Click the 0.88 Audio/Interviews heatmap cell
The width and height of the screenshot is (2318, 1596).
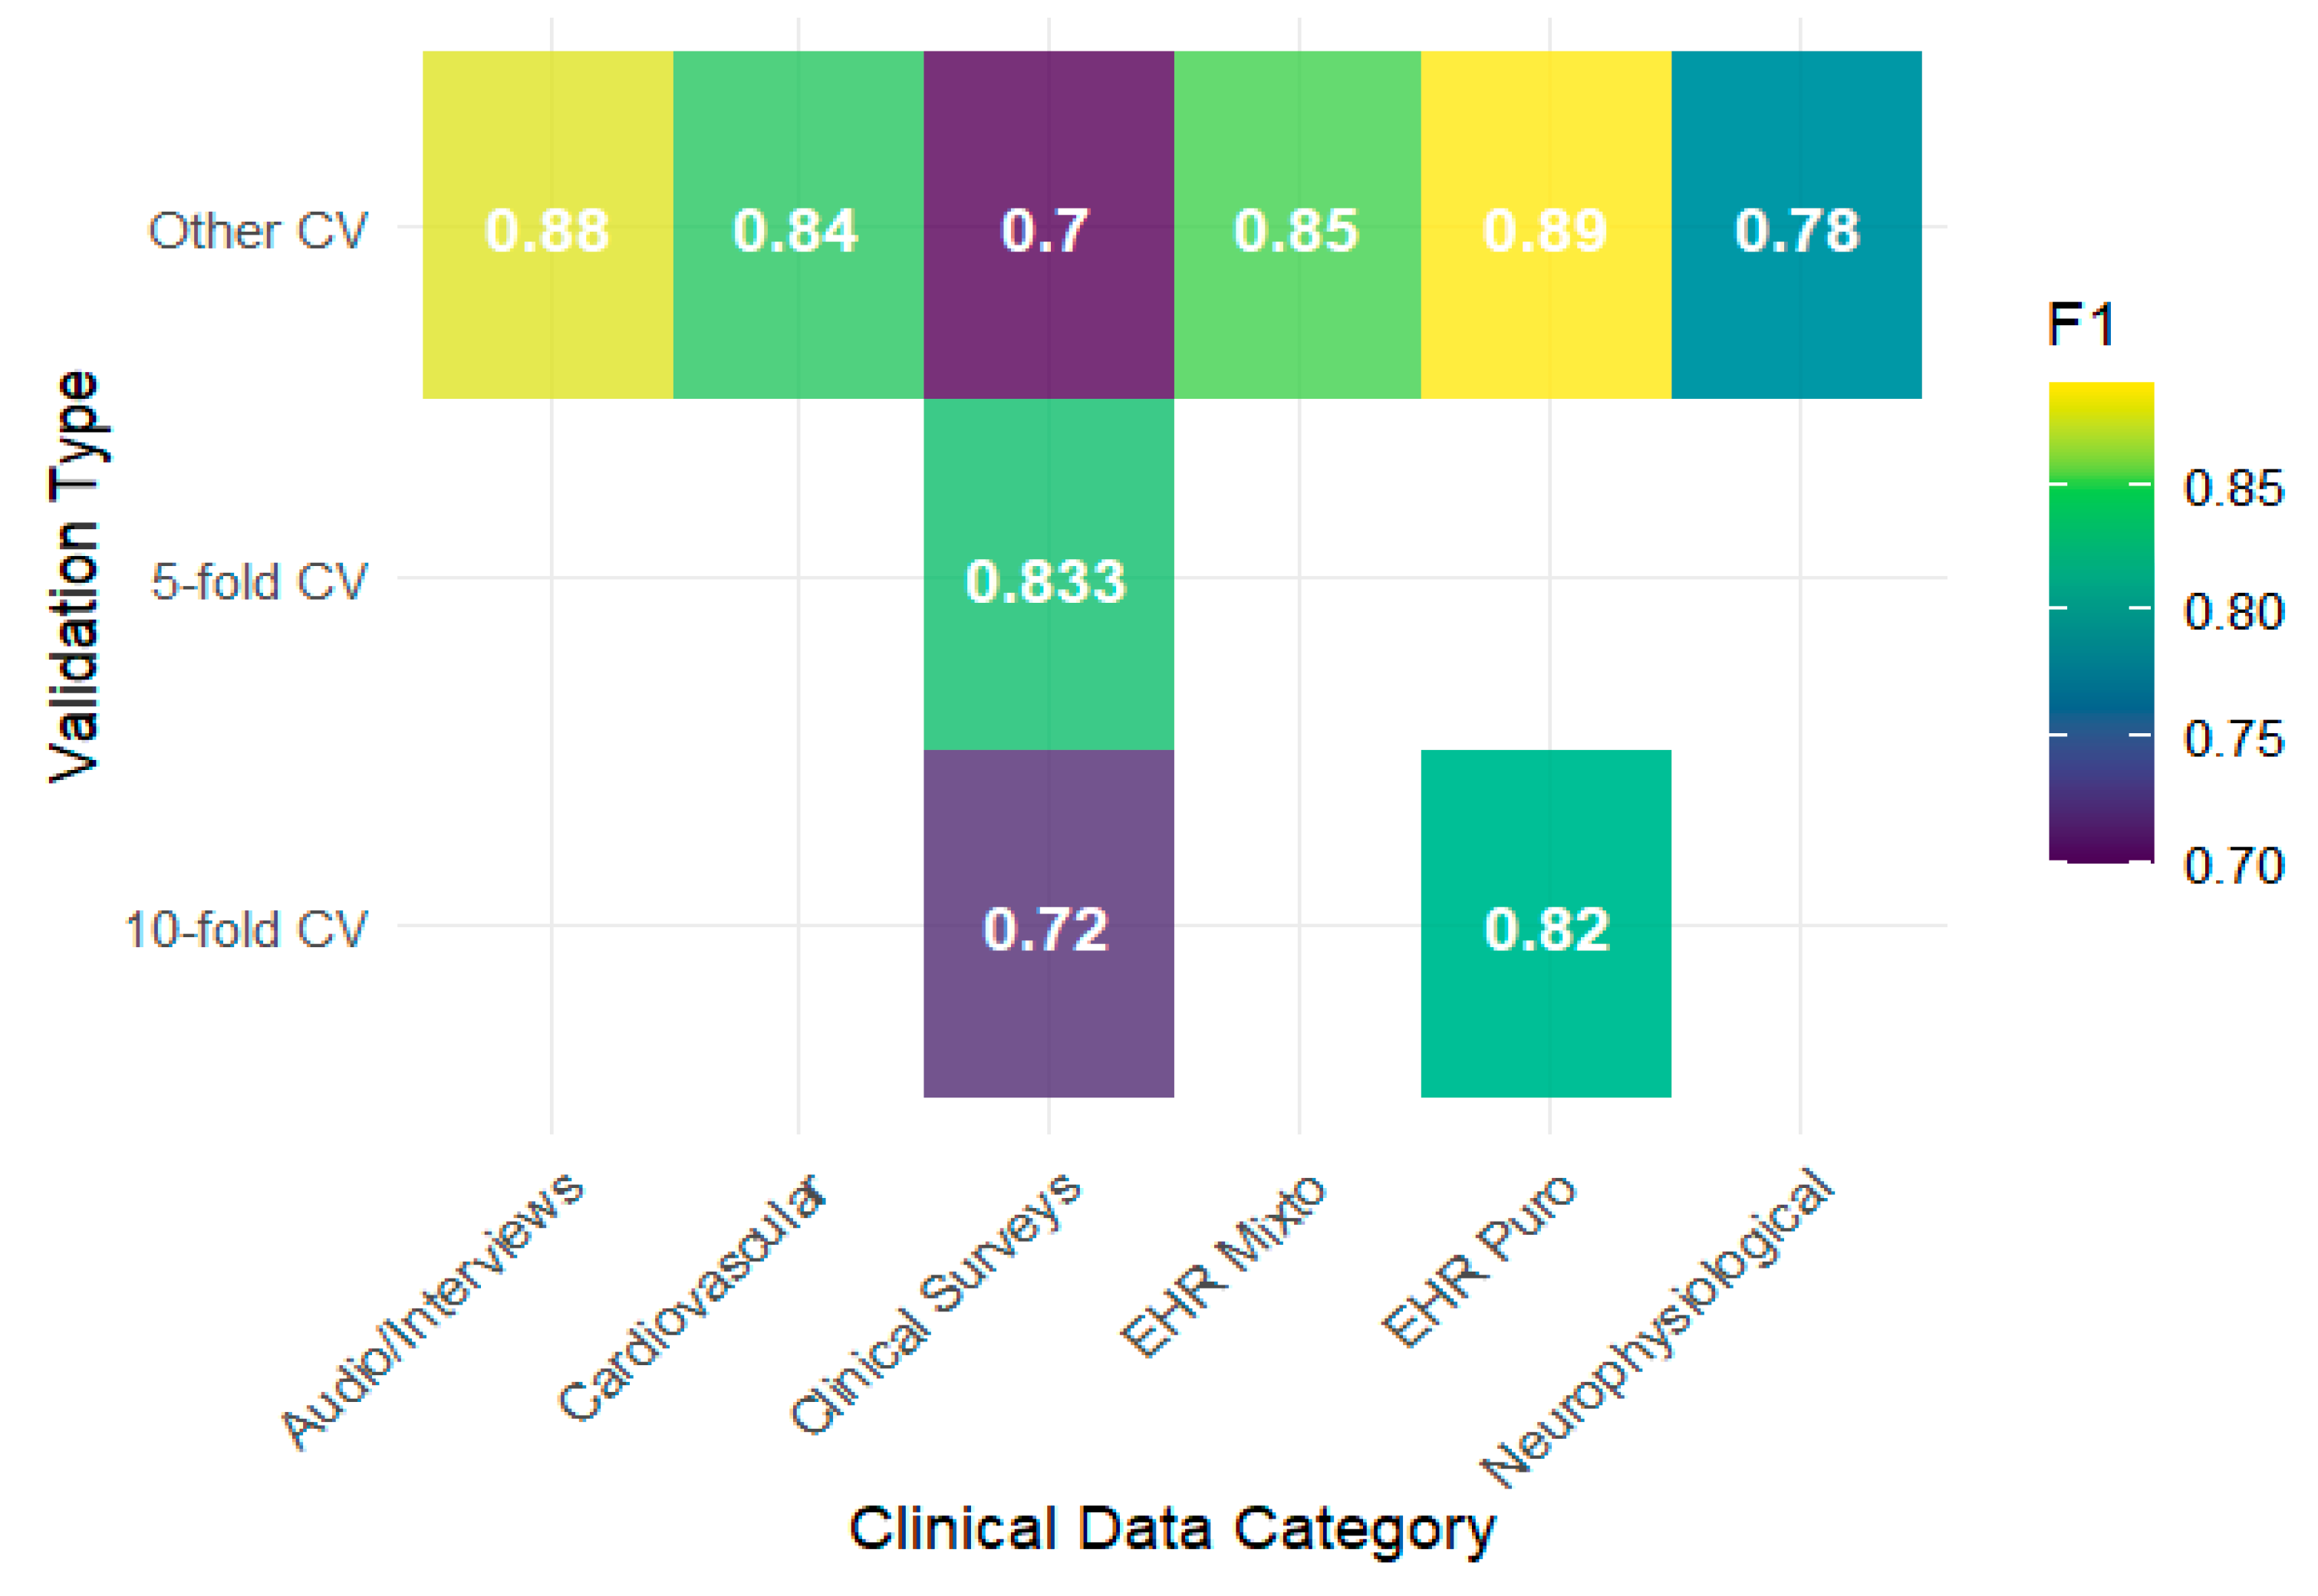tap(547, 225)
